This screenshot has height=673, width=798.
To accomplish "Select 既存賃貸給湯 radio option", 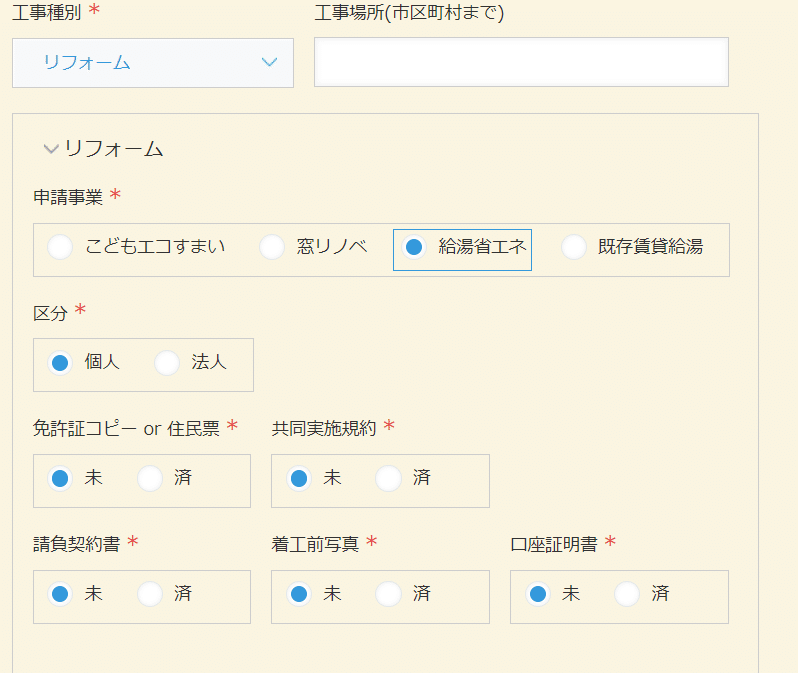I will pyautogui.click(x=574, y=247).
